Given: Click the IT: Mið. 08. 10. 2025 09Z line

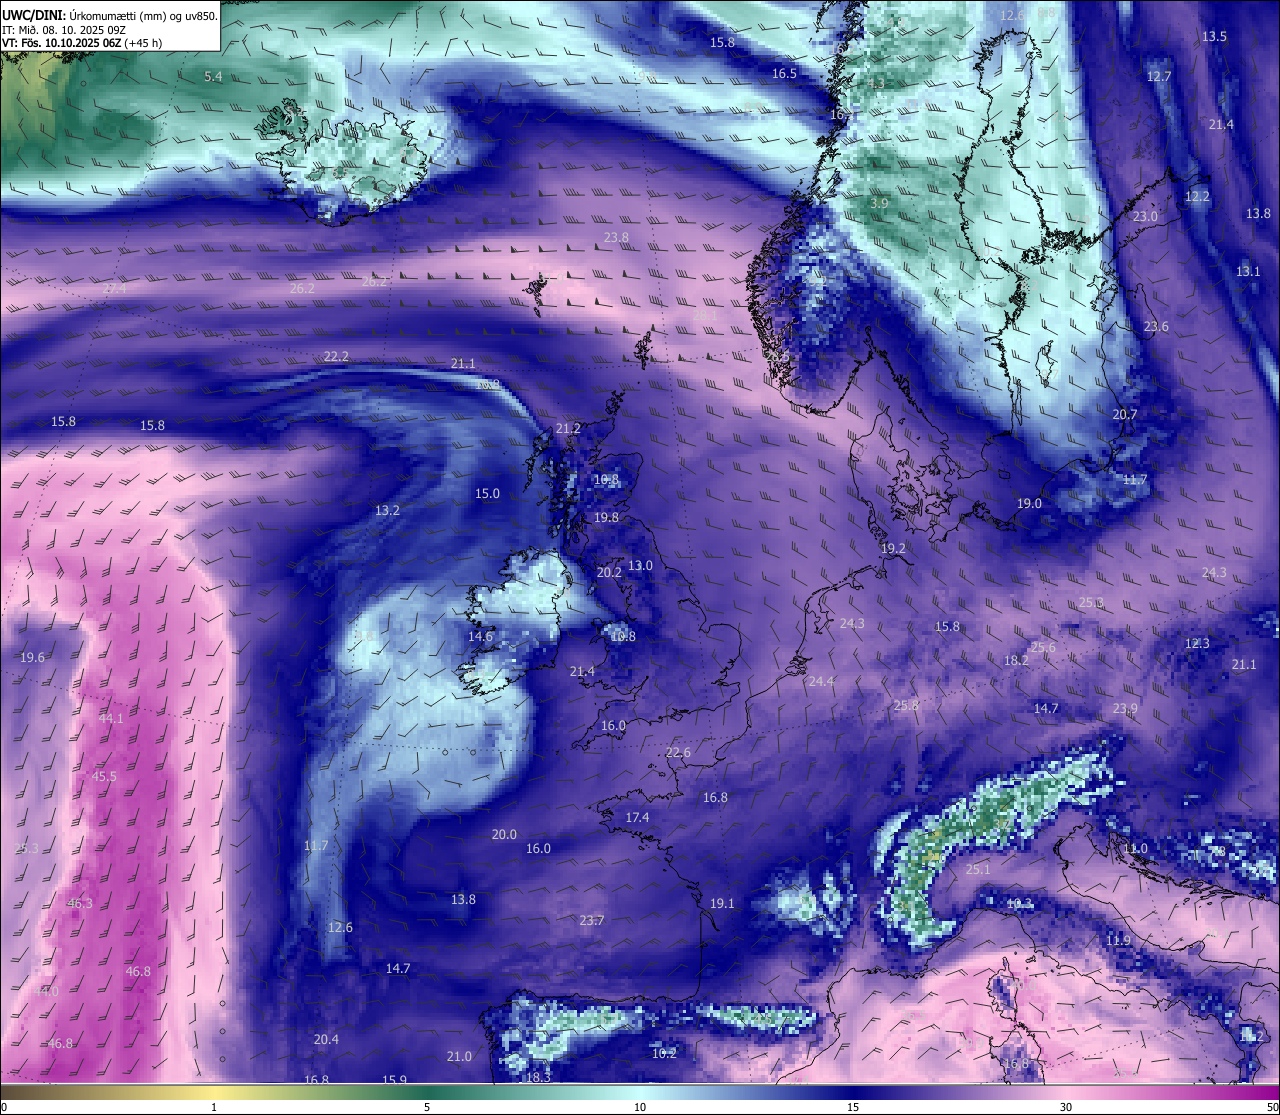Looking at the screenshot, I should click(x=64, y=29).
